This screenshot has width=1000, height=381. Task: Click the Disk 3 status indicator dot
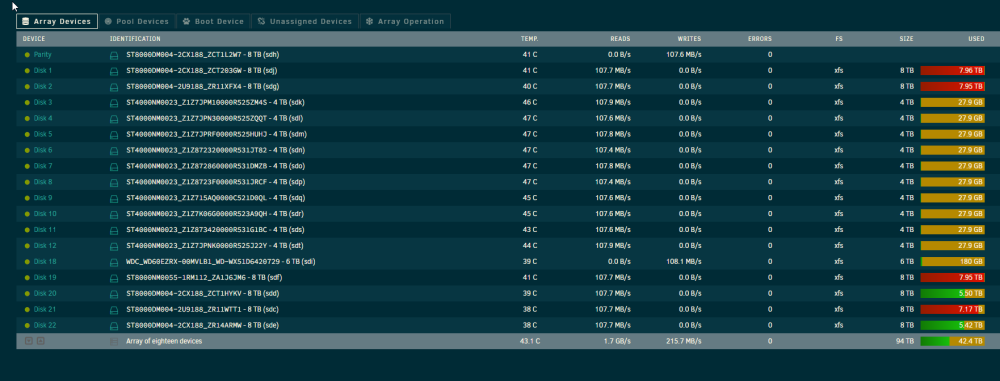point(27,103)
